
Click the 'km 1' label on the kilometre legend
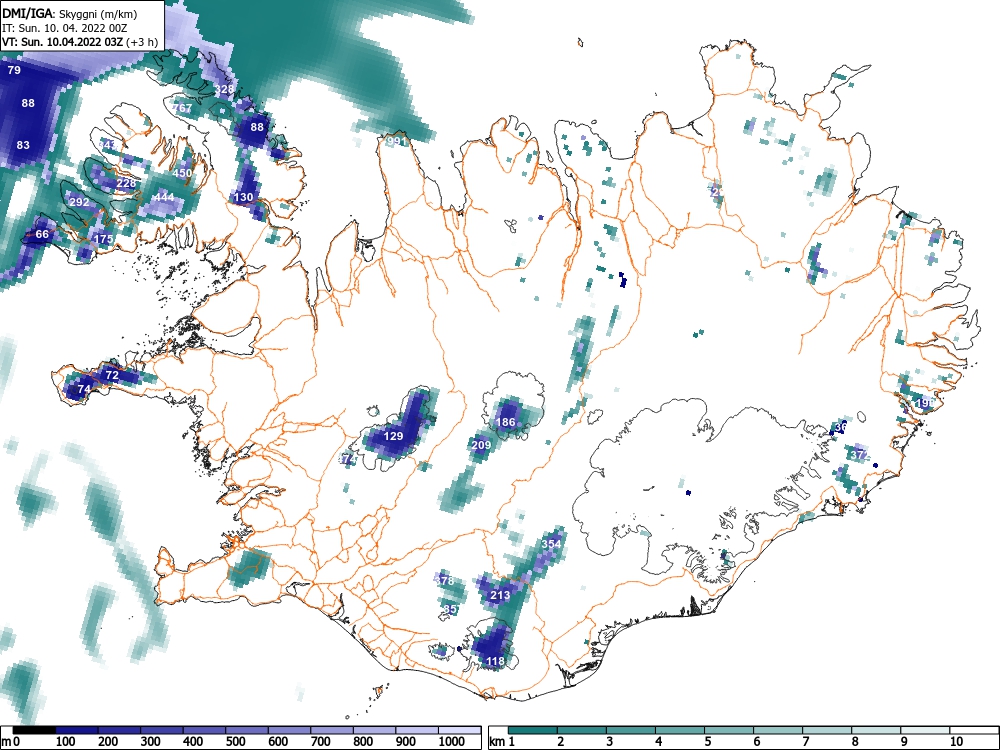point(502,742)
